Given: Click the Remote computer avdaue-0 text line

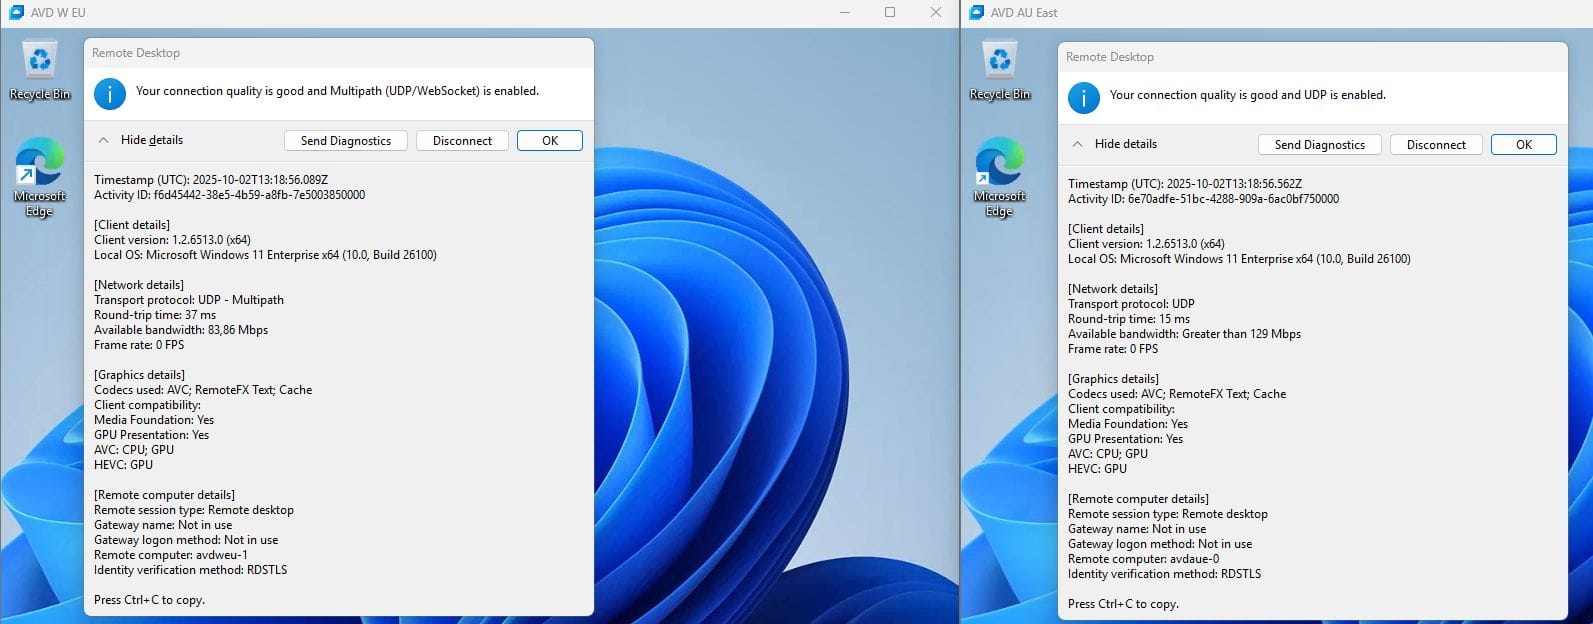Looking at the screenshot, I should pos(1143,559).
